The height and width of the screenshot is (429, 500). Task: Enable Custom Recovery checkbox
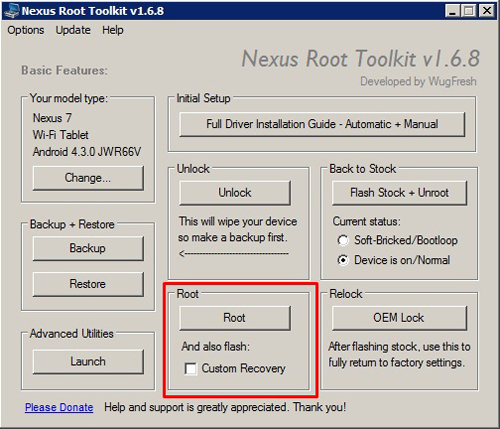(x=191, y=369)
